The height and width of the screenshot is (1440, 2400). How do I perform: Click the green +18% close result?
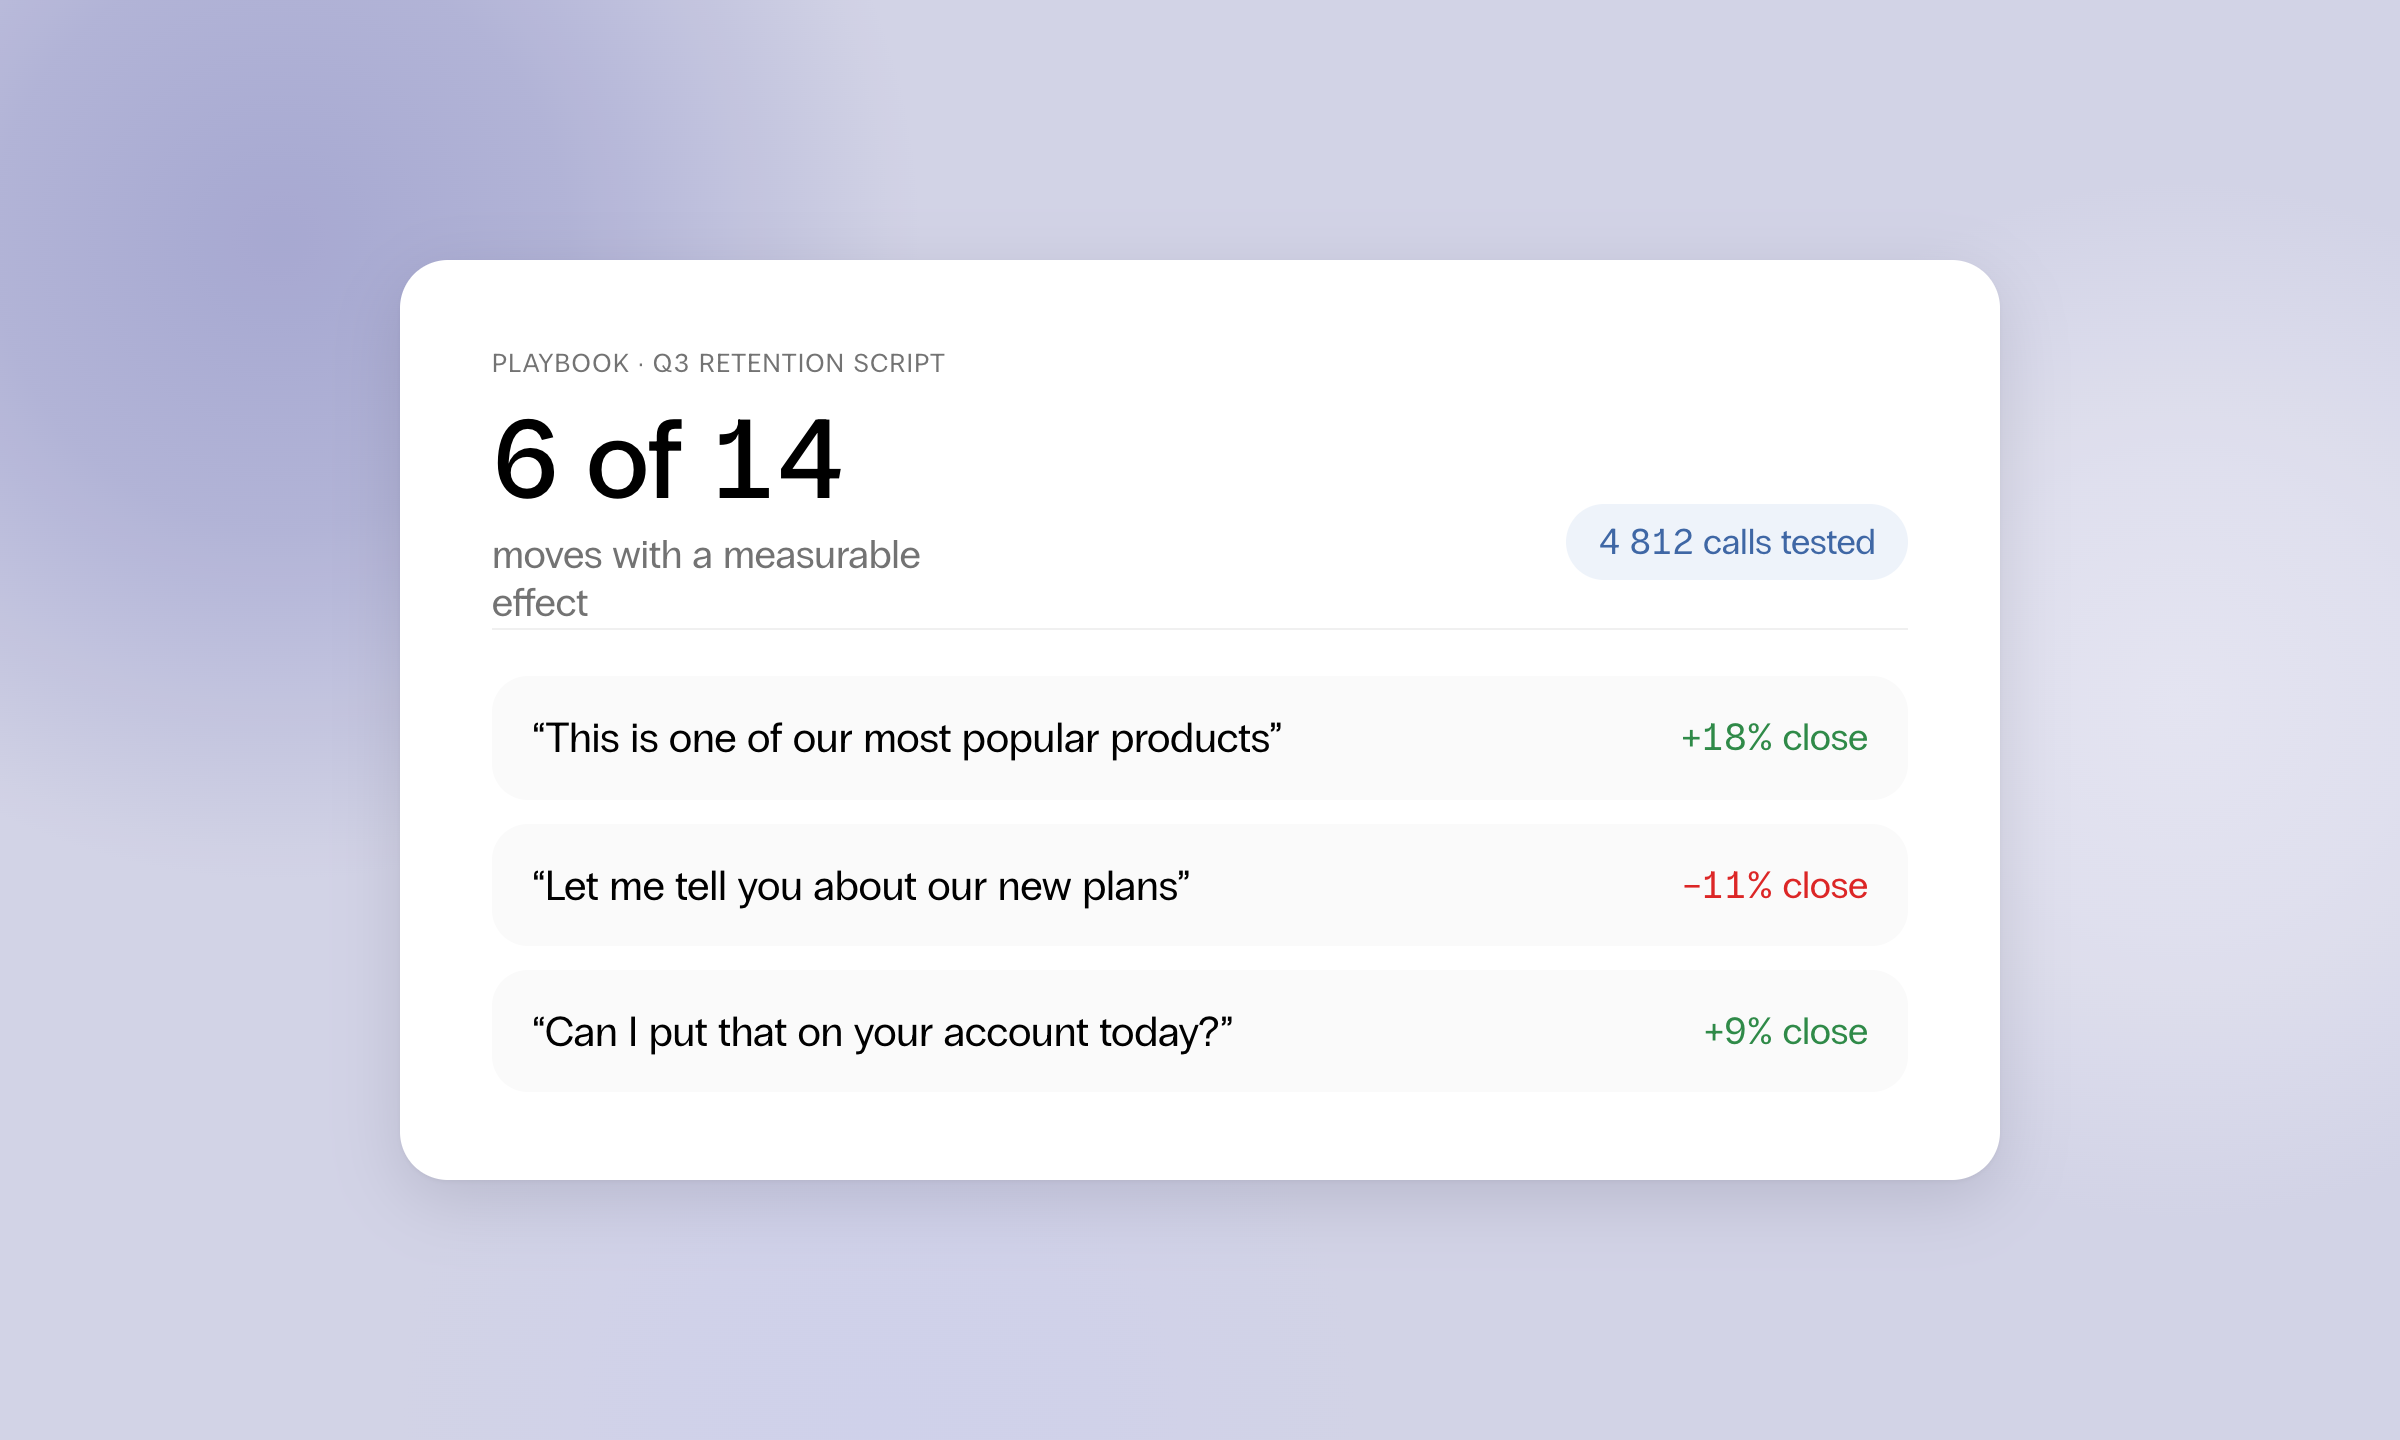(x=1774, y=738)
